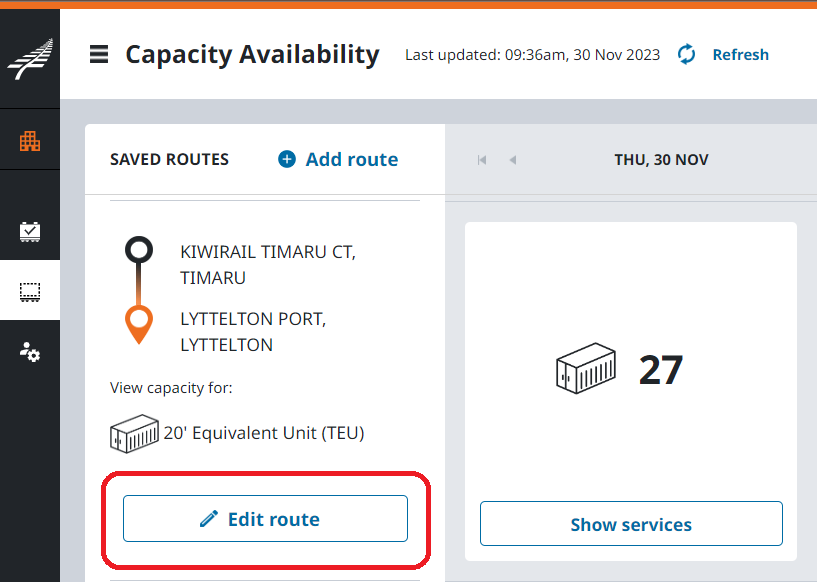
Task: Open the hamburger navigation menu
Action: click(99, 54)
